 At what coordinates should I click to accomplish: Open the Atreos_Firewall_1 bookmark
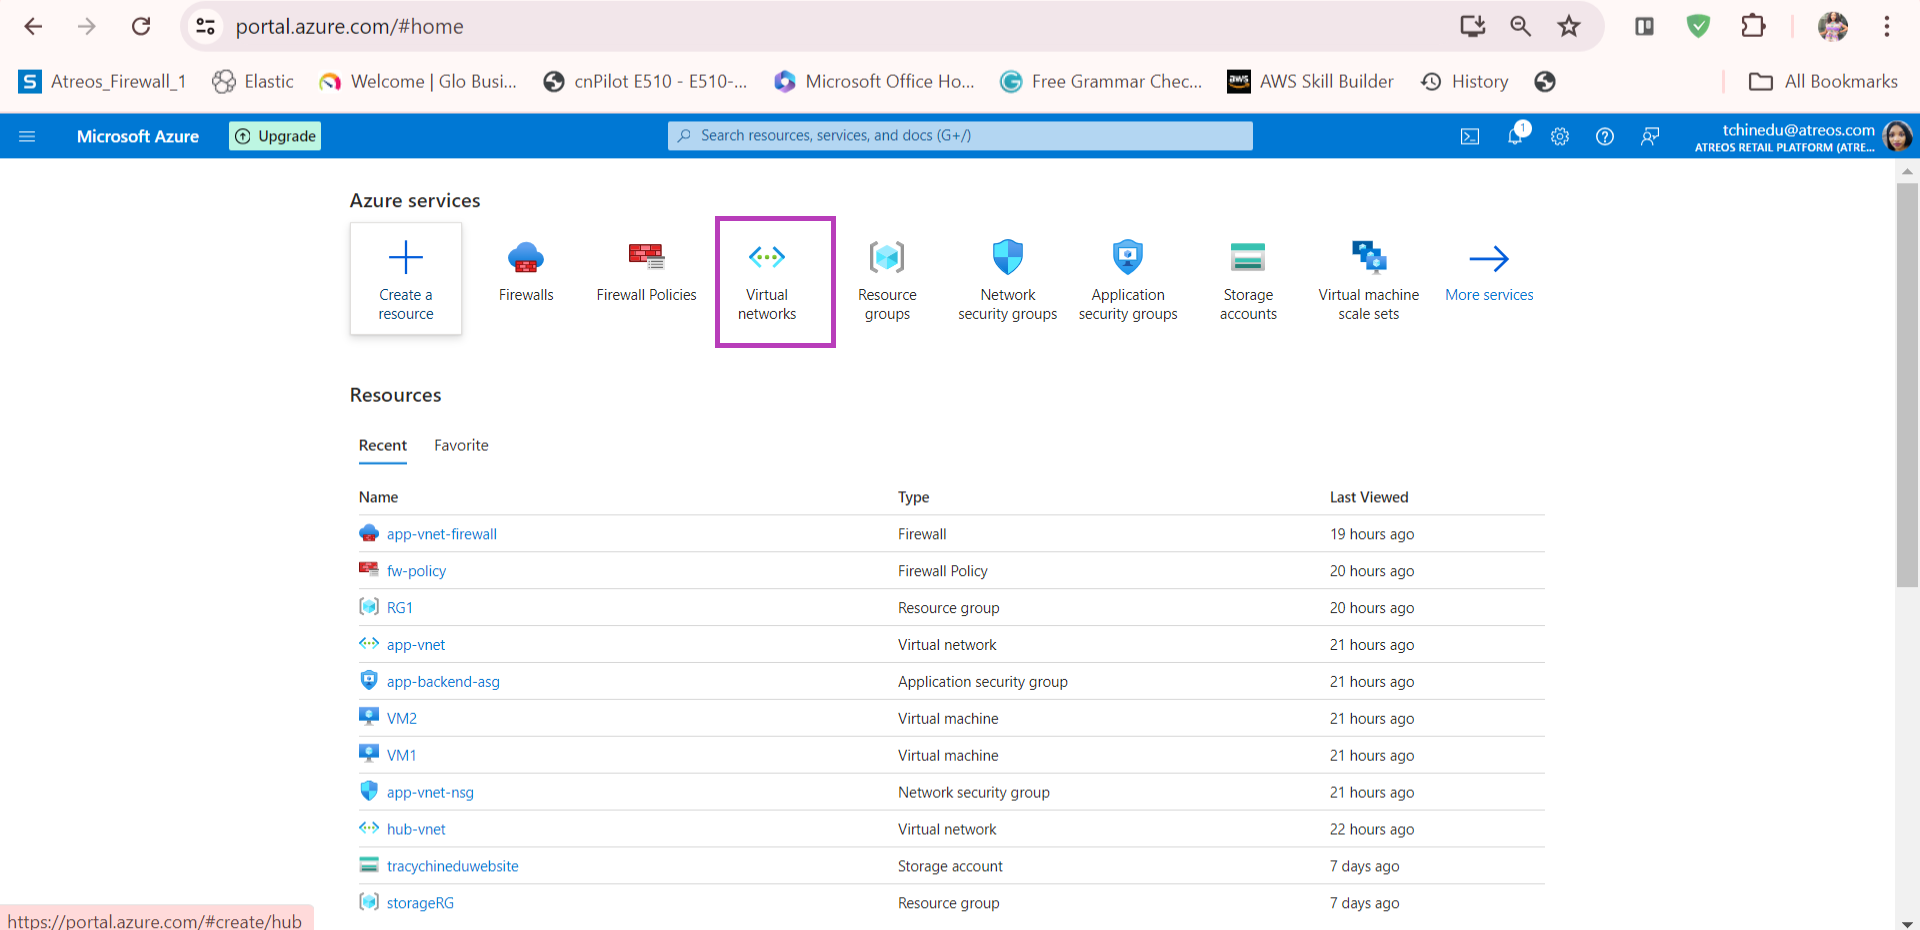[103, 82]
